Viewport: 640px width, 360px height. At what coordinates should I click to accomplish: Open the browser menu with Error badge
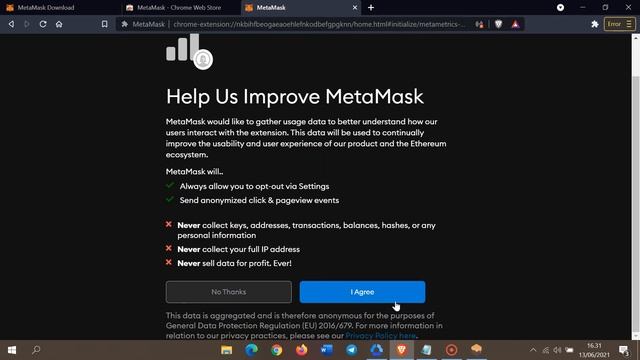tap(620, 24)
